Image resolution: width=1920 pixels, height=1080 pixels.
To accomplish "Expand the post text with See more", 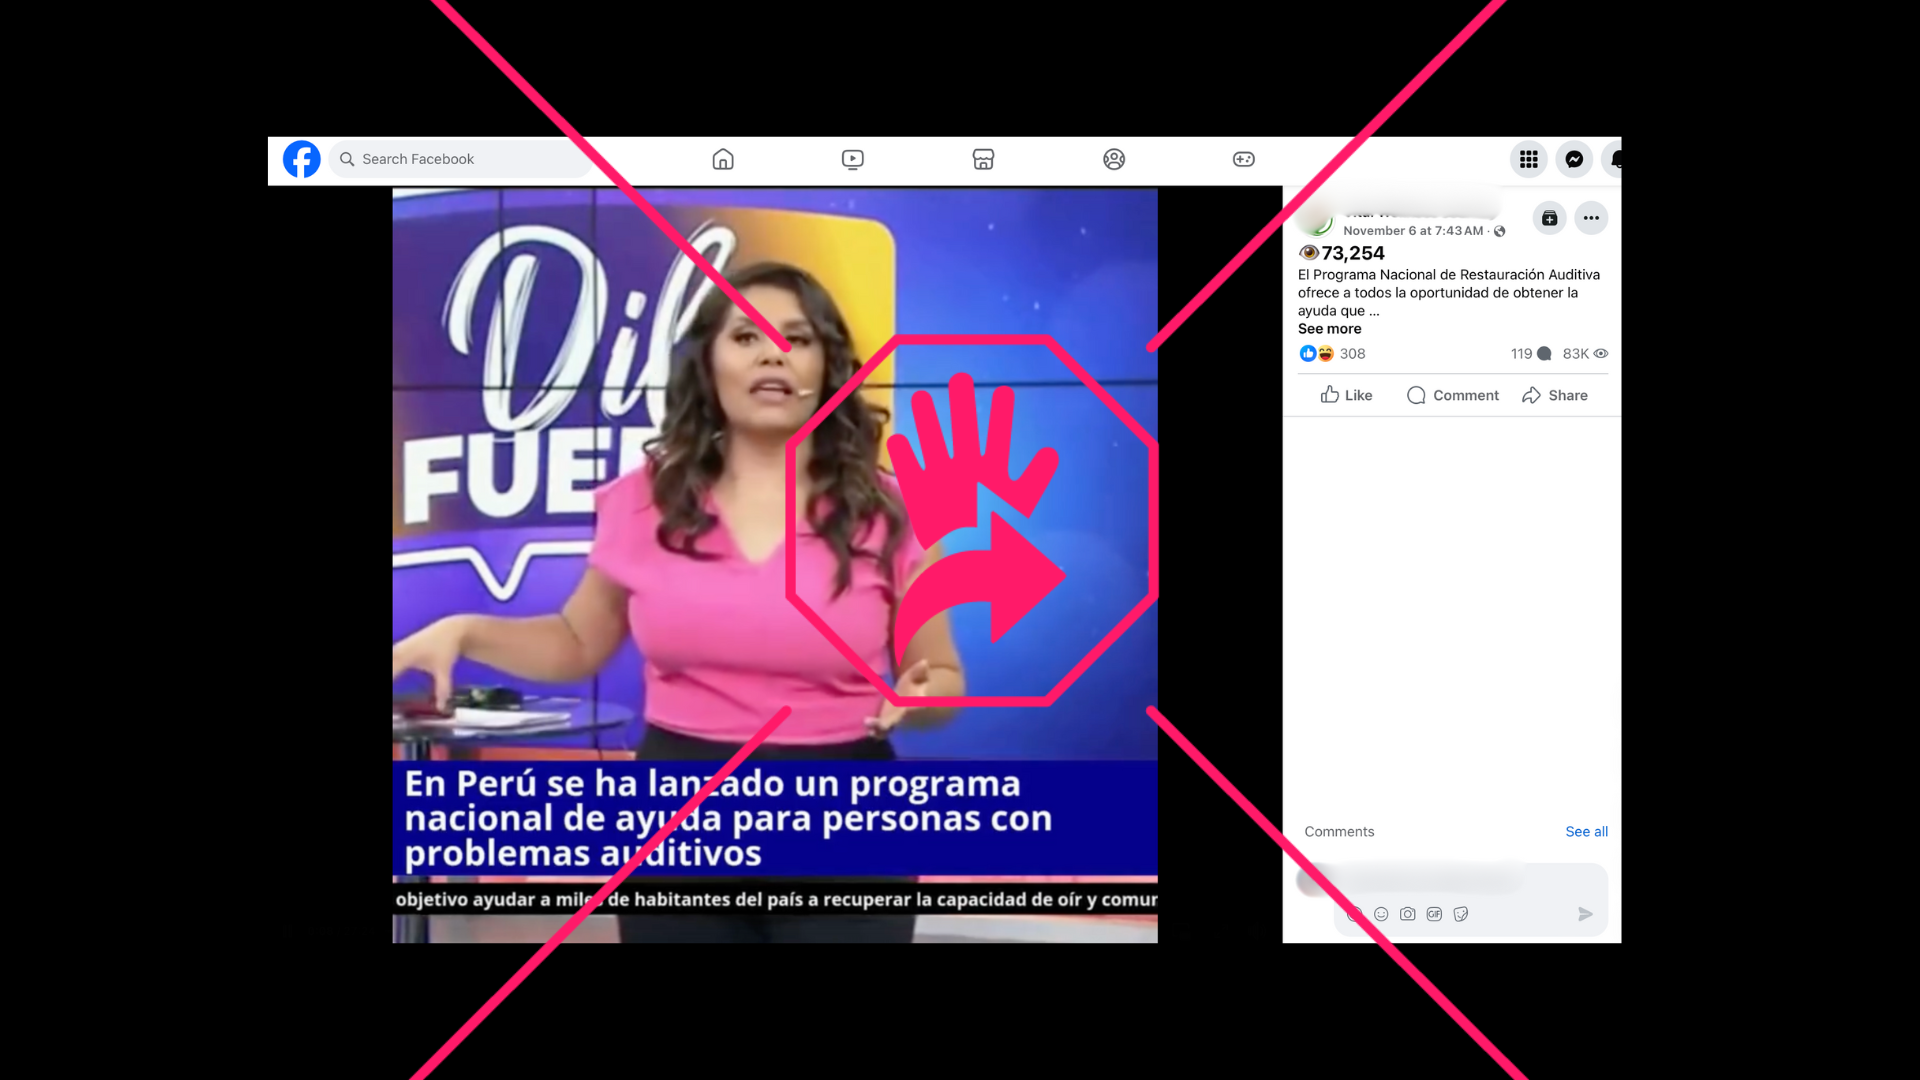I will pos(1329,329).
